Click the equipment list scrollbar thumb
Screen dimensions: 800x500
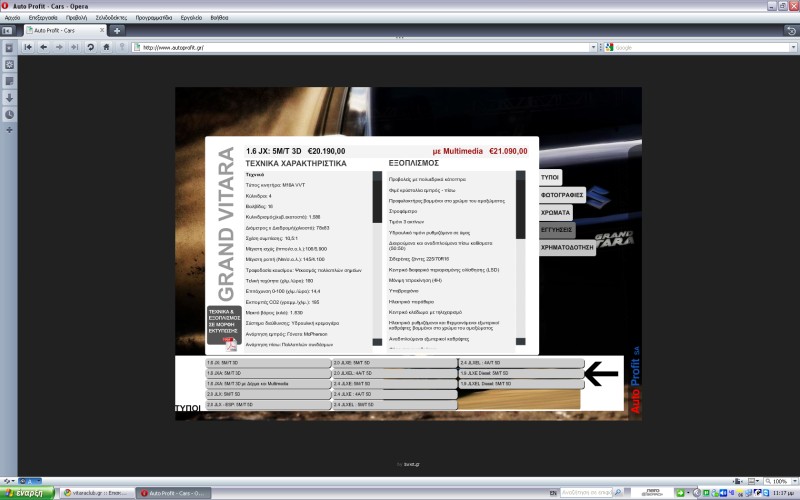click(520, 209)
